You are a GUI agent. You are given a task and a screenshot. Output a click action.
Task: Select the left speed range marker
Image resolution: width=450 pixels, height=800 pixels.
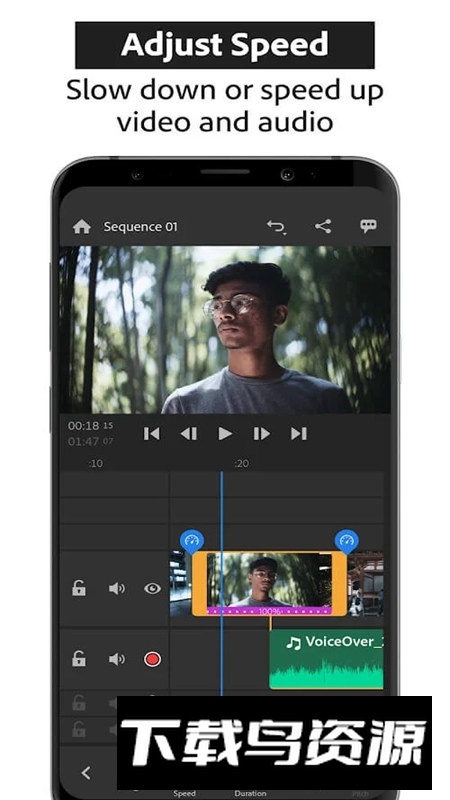[x=192, y=541]
